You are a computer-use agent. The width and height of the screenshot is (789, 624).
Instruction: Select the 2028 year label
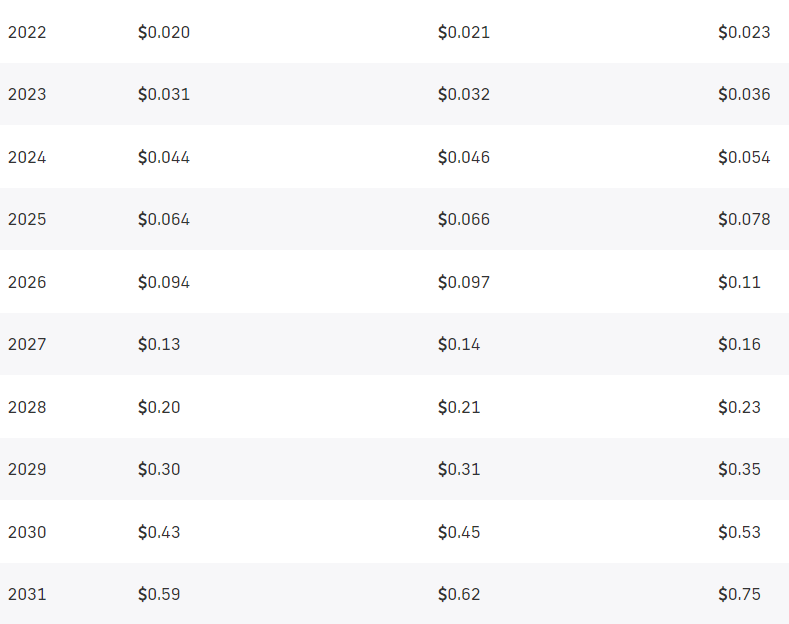pos(27,407)
